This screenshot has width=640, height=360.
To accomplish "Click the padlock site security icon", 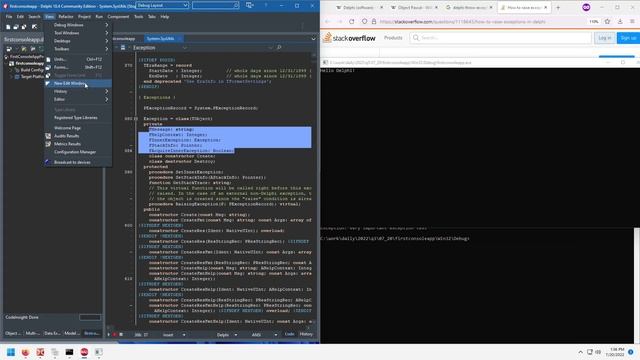I will 373,21.
